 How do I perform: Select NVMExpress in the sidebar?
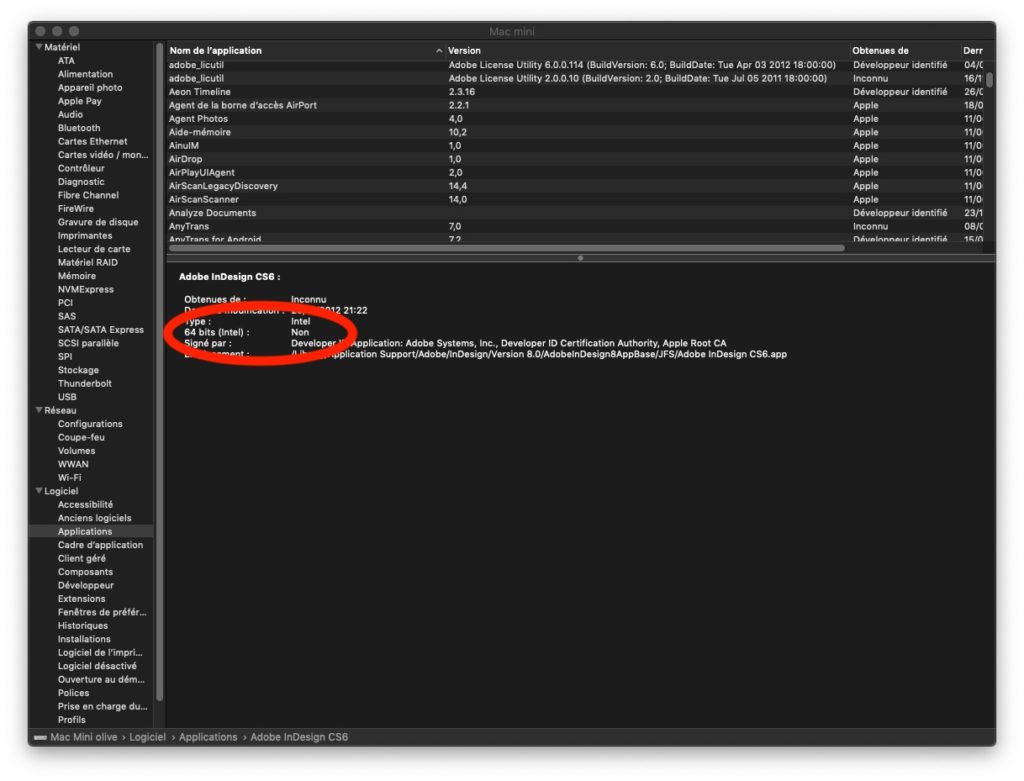pyautogui.click(x=86, y=289)
